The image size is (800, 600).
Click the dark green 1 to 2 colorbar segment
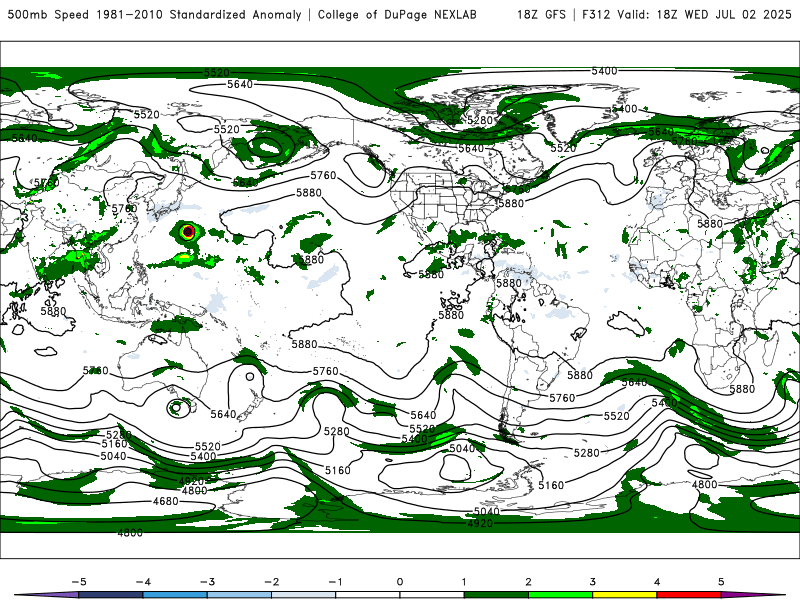point(496,595)
